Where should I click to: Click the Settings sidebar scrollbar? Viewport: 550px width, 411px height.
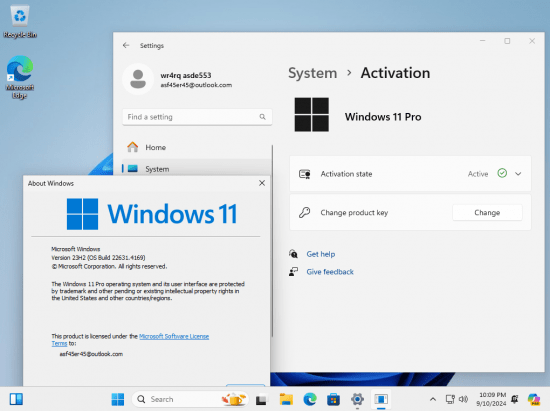point(272,241)
